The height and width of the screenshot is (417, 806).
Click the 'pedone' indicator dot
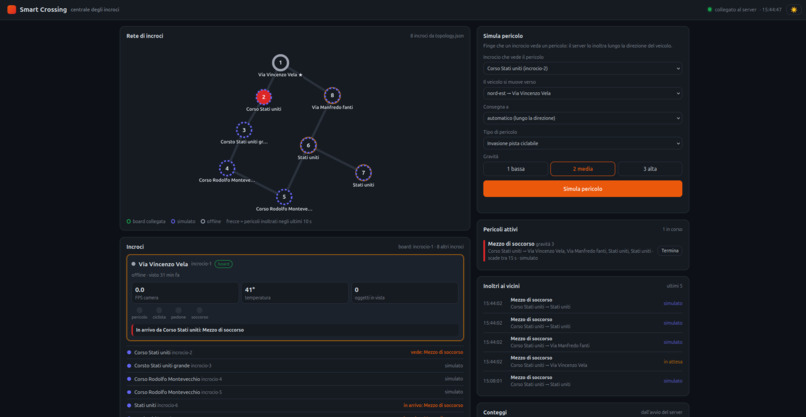pos(178,310)
